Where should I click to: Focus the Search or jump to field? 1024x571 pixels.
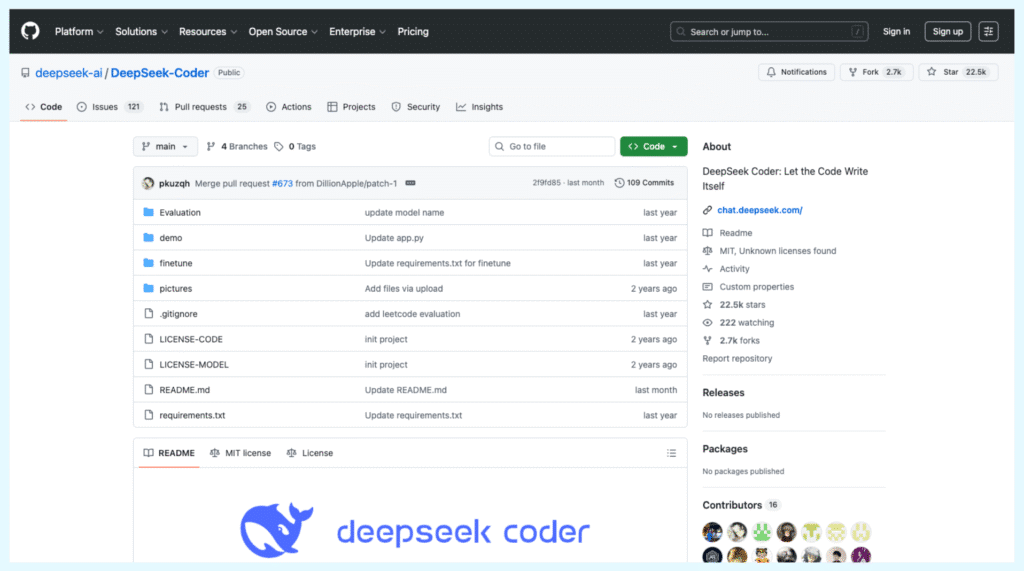coord(769,31)
